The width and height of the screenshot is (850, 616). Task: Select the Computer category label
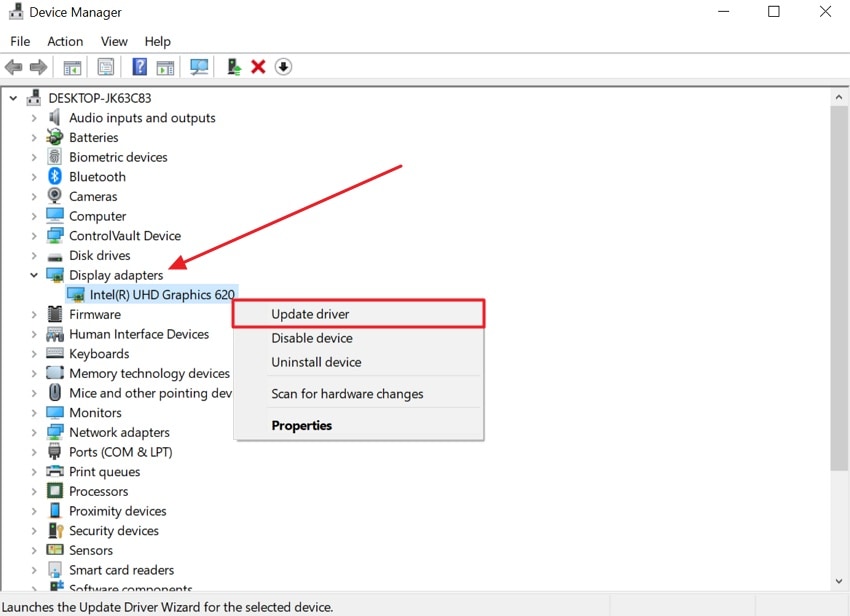98,216
